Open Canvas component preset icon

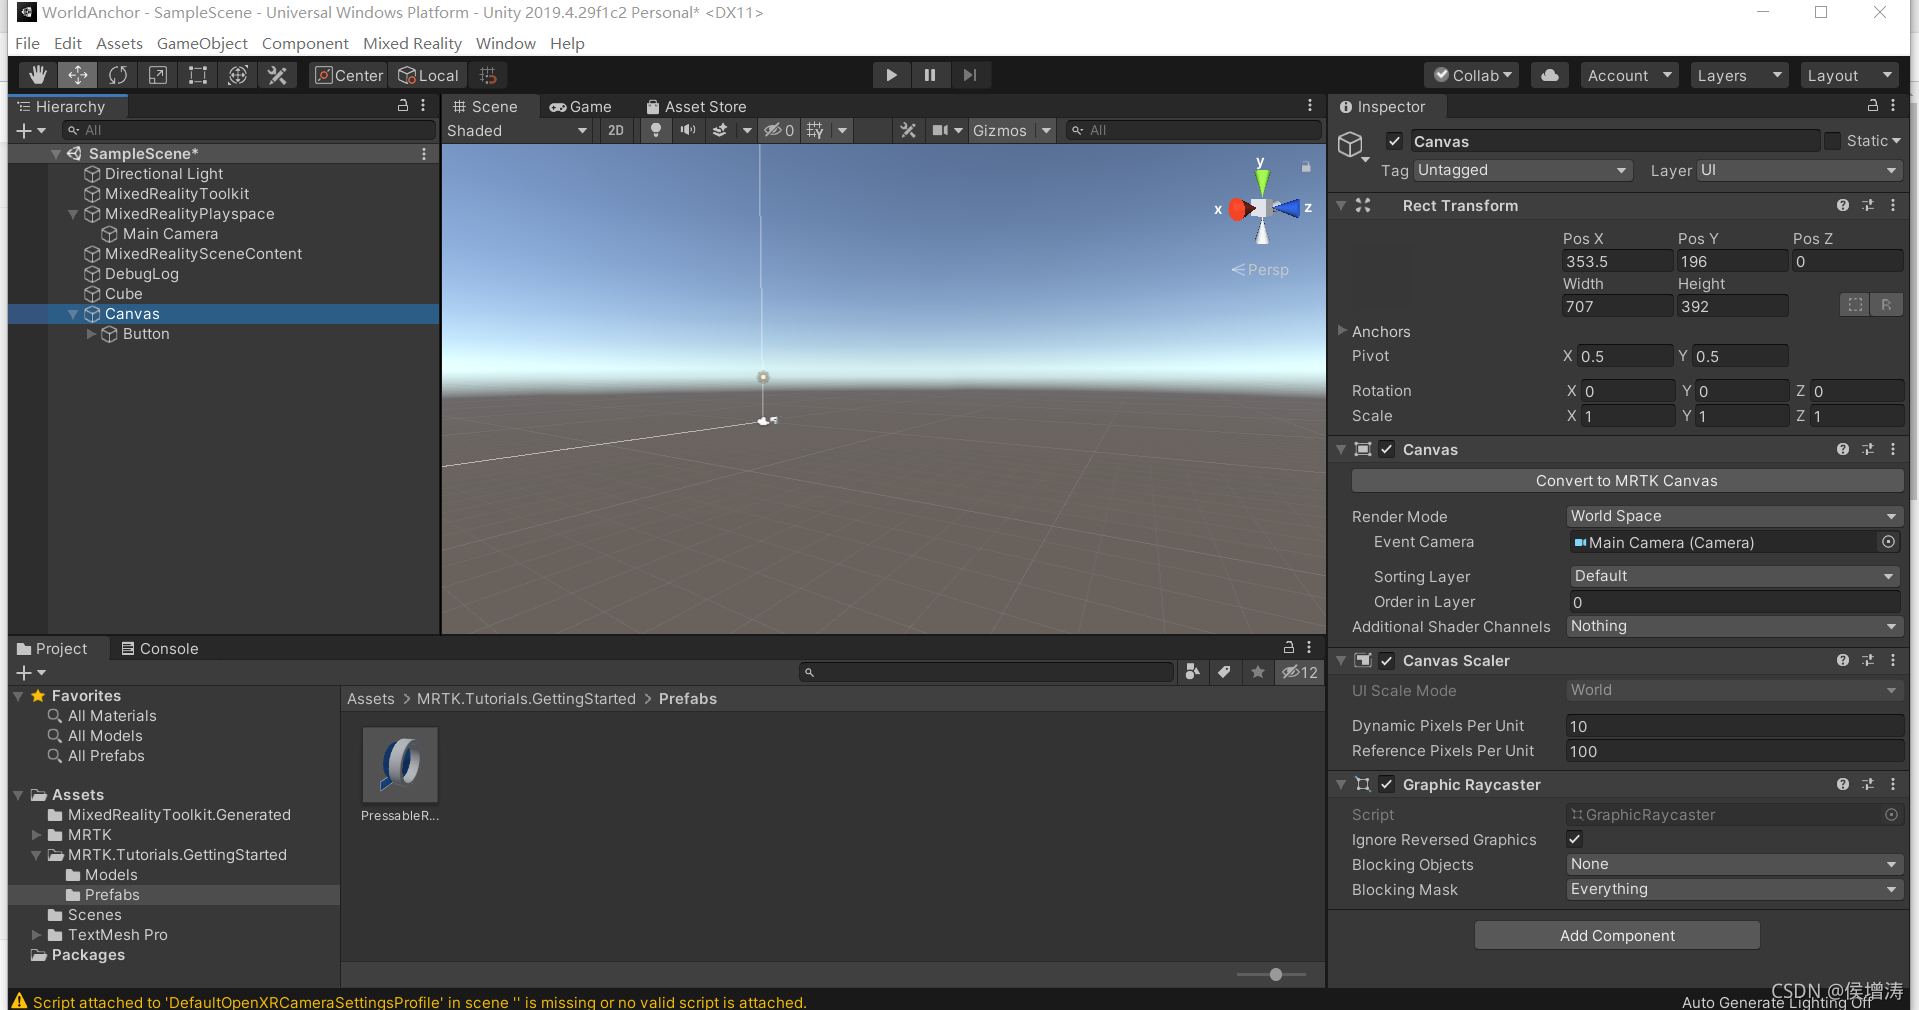[1868, 449]
